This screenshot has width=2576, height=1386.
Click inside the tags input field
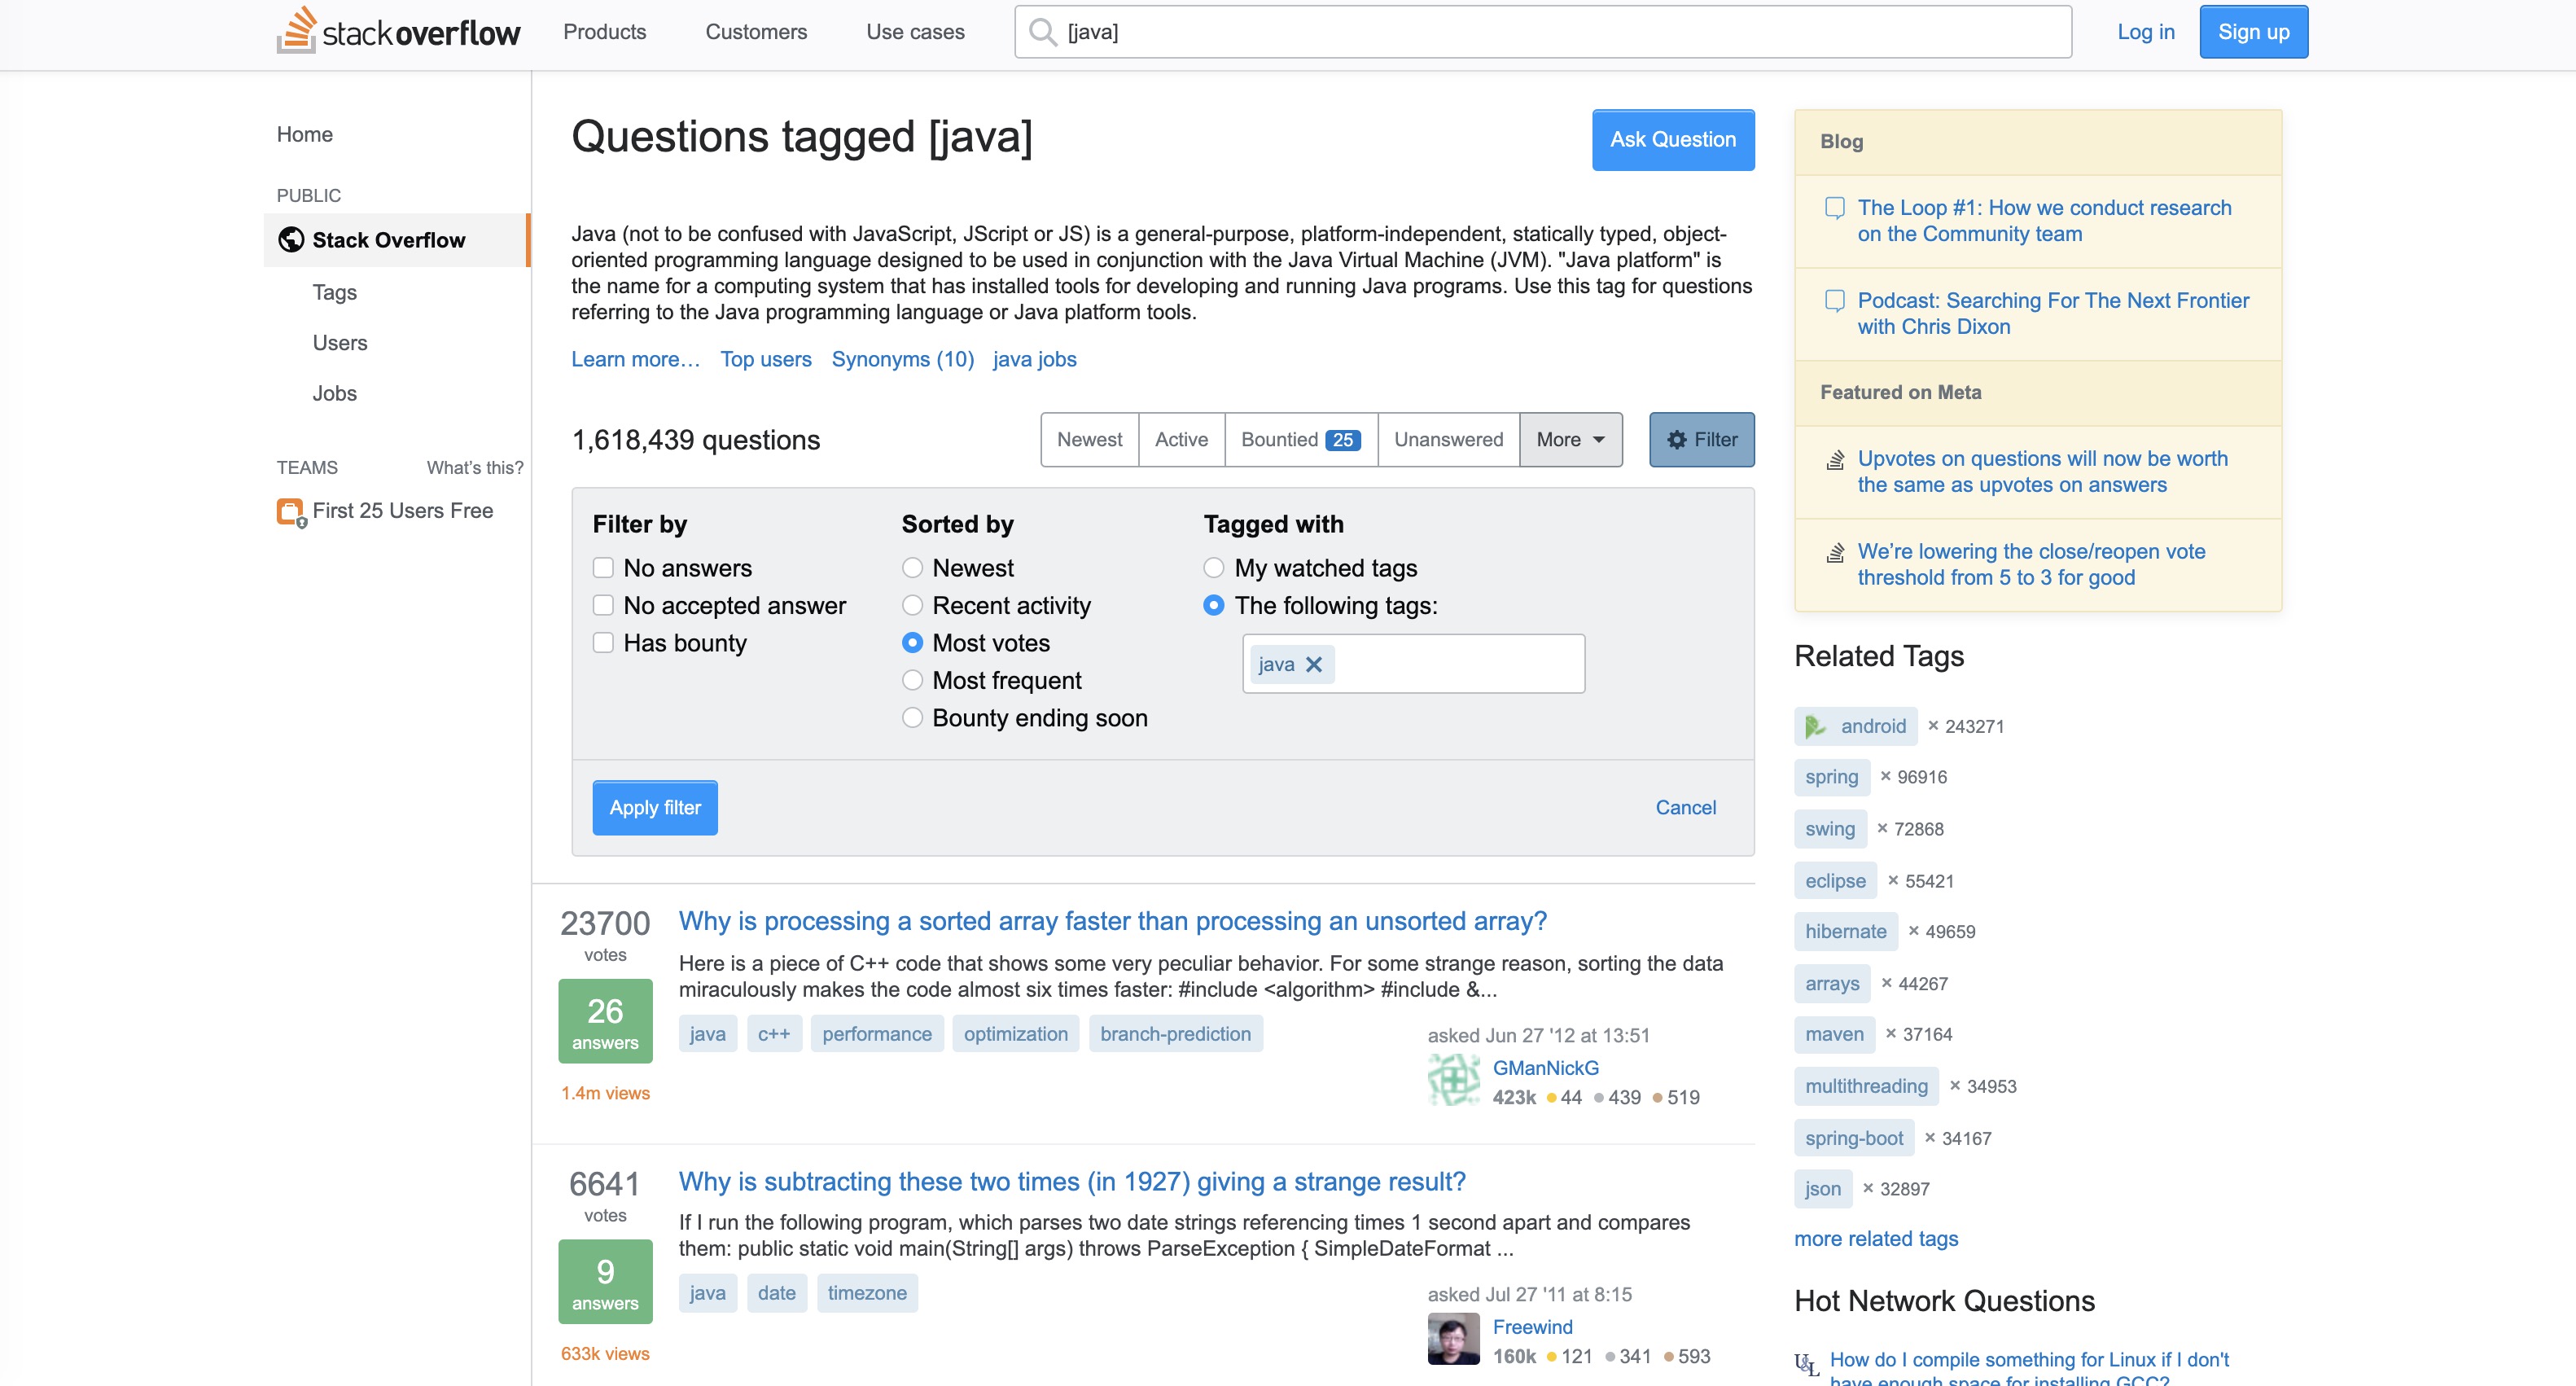coord(1460,664)
